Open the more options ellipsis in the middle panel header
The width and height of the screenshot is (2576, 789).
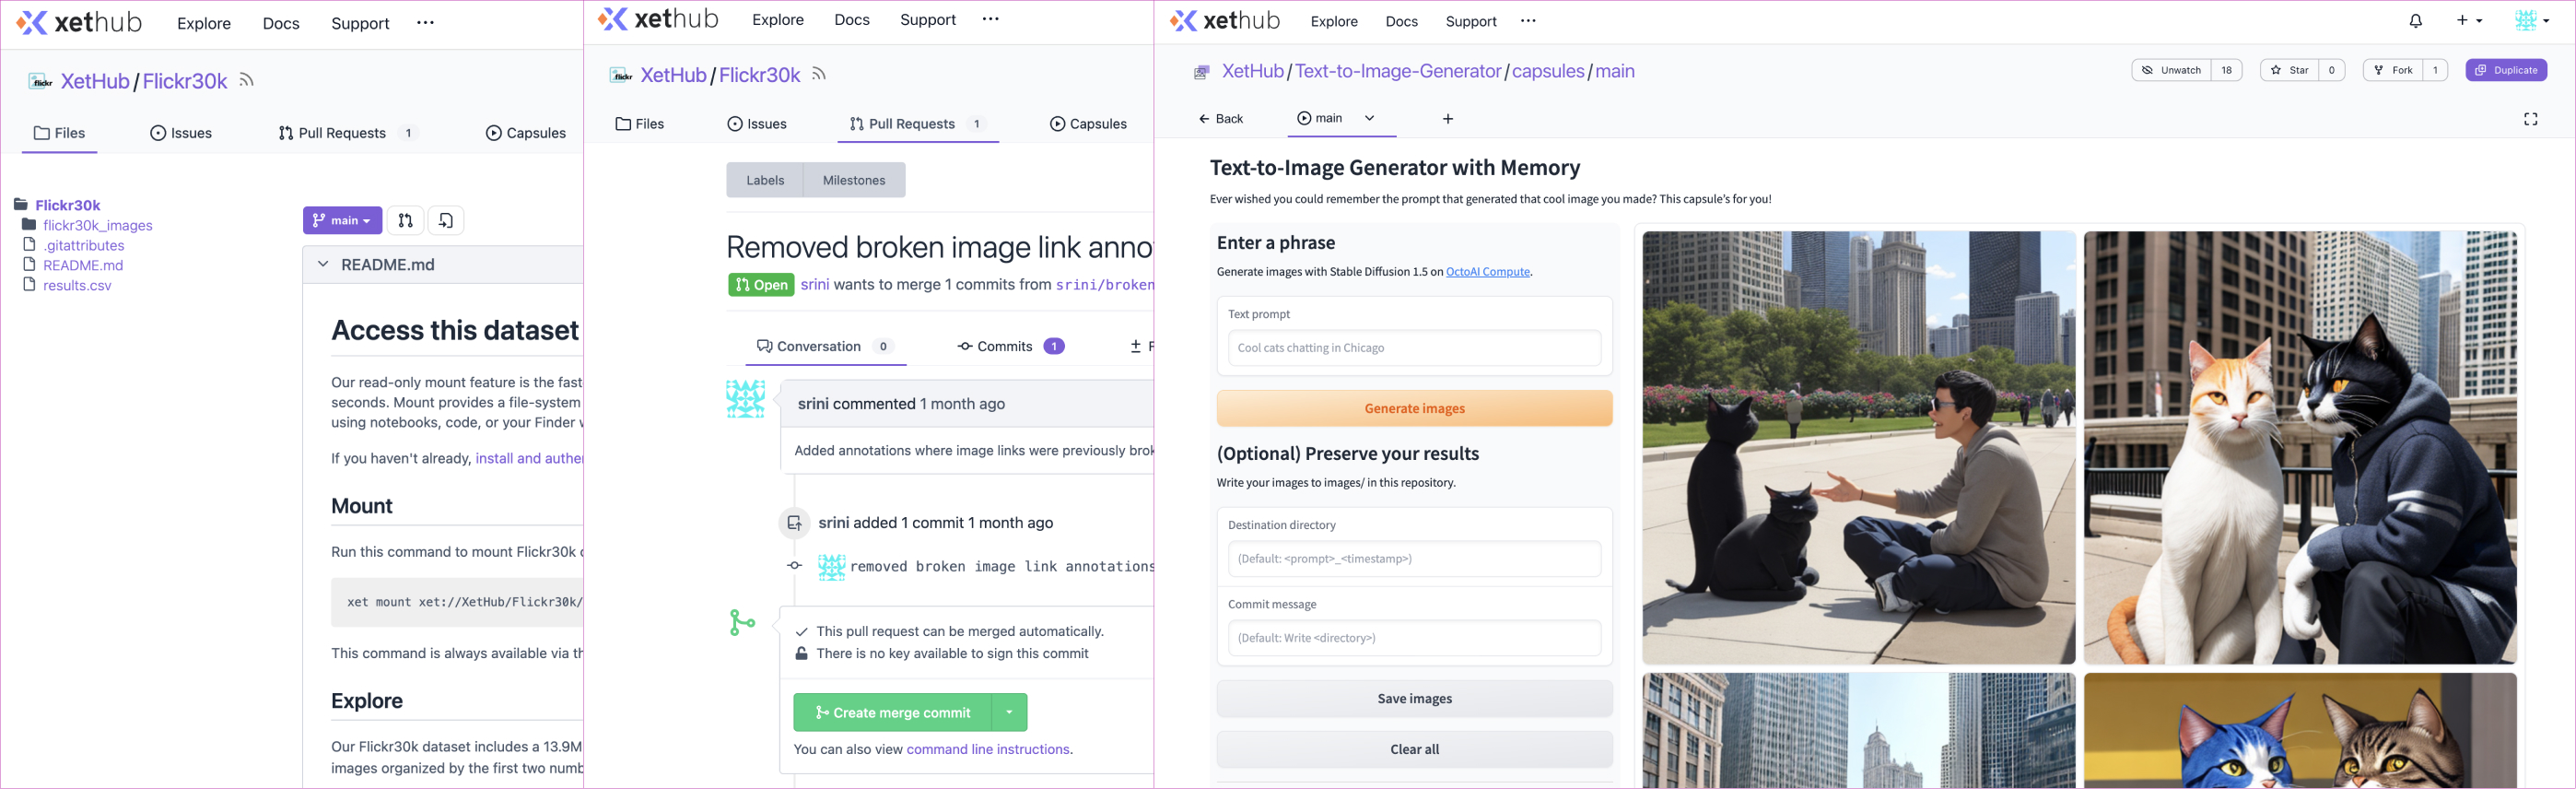click(990, 19)
